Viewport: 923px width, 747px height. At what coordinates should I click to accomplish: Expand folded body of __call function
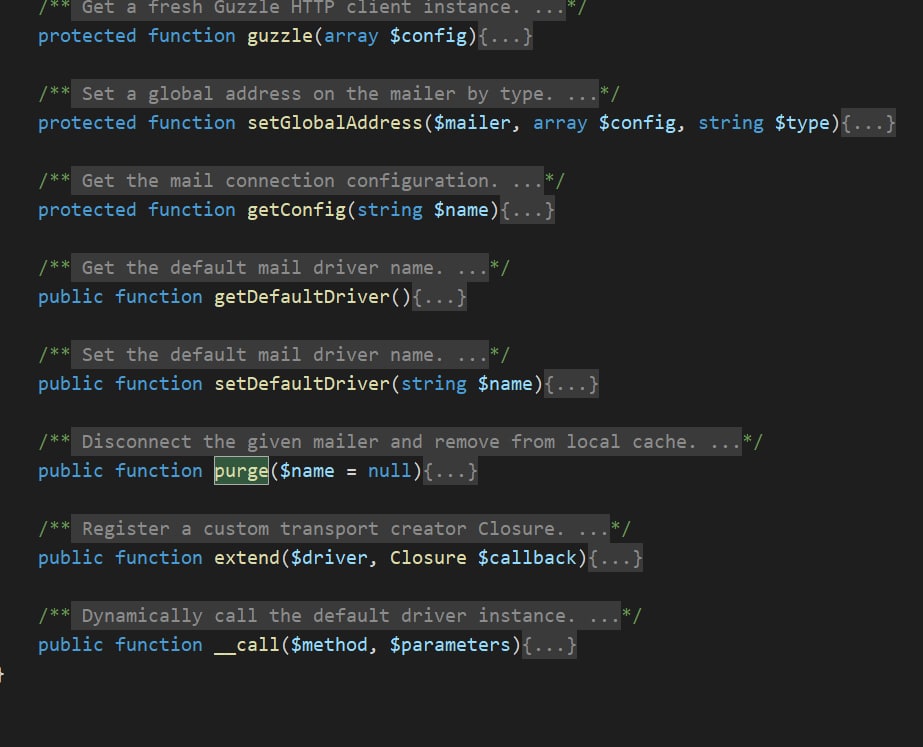coord(549,645)
